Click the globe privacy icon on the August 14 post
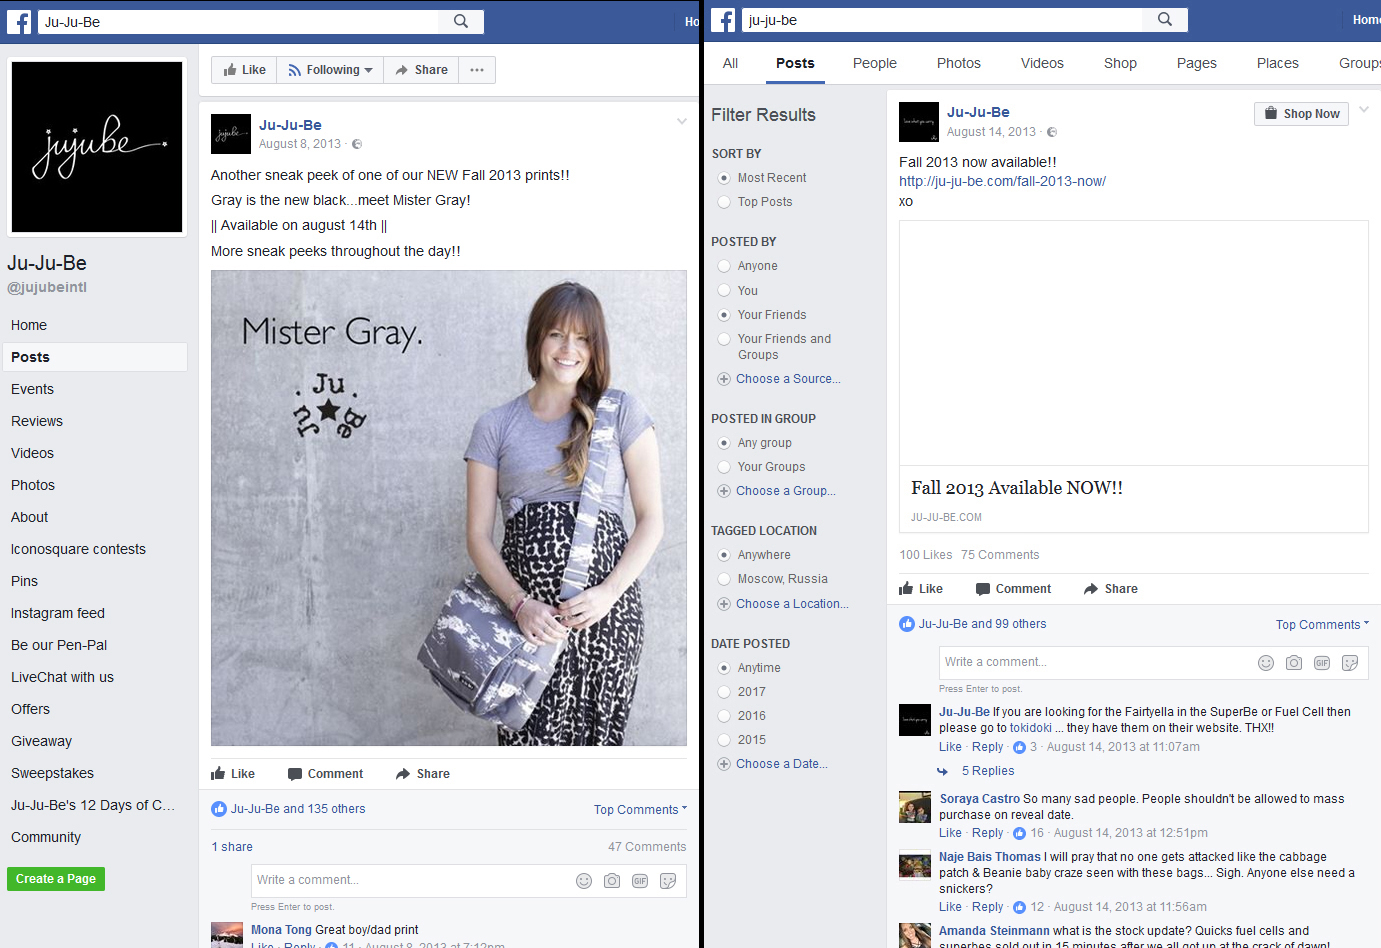Screen dimensions: 1381x948 (x=1052, y=132)
